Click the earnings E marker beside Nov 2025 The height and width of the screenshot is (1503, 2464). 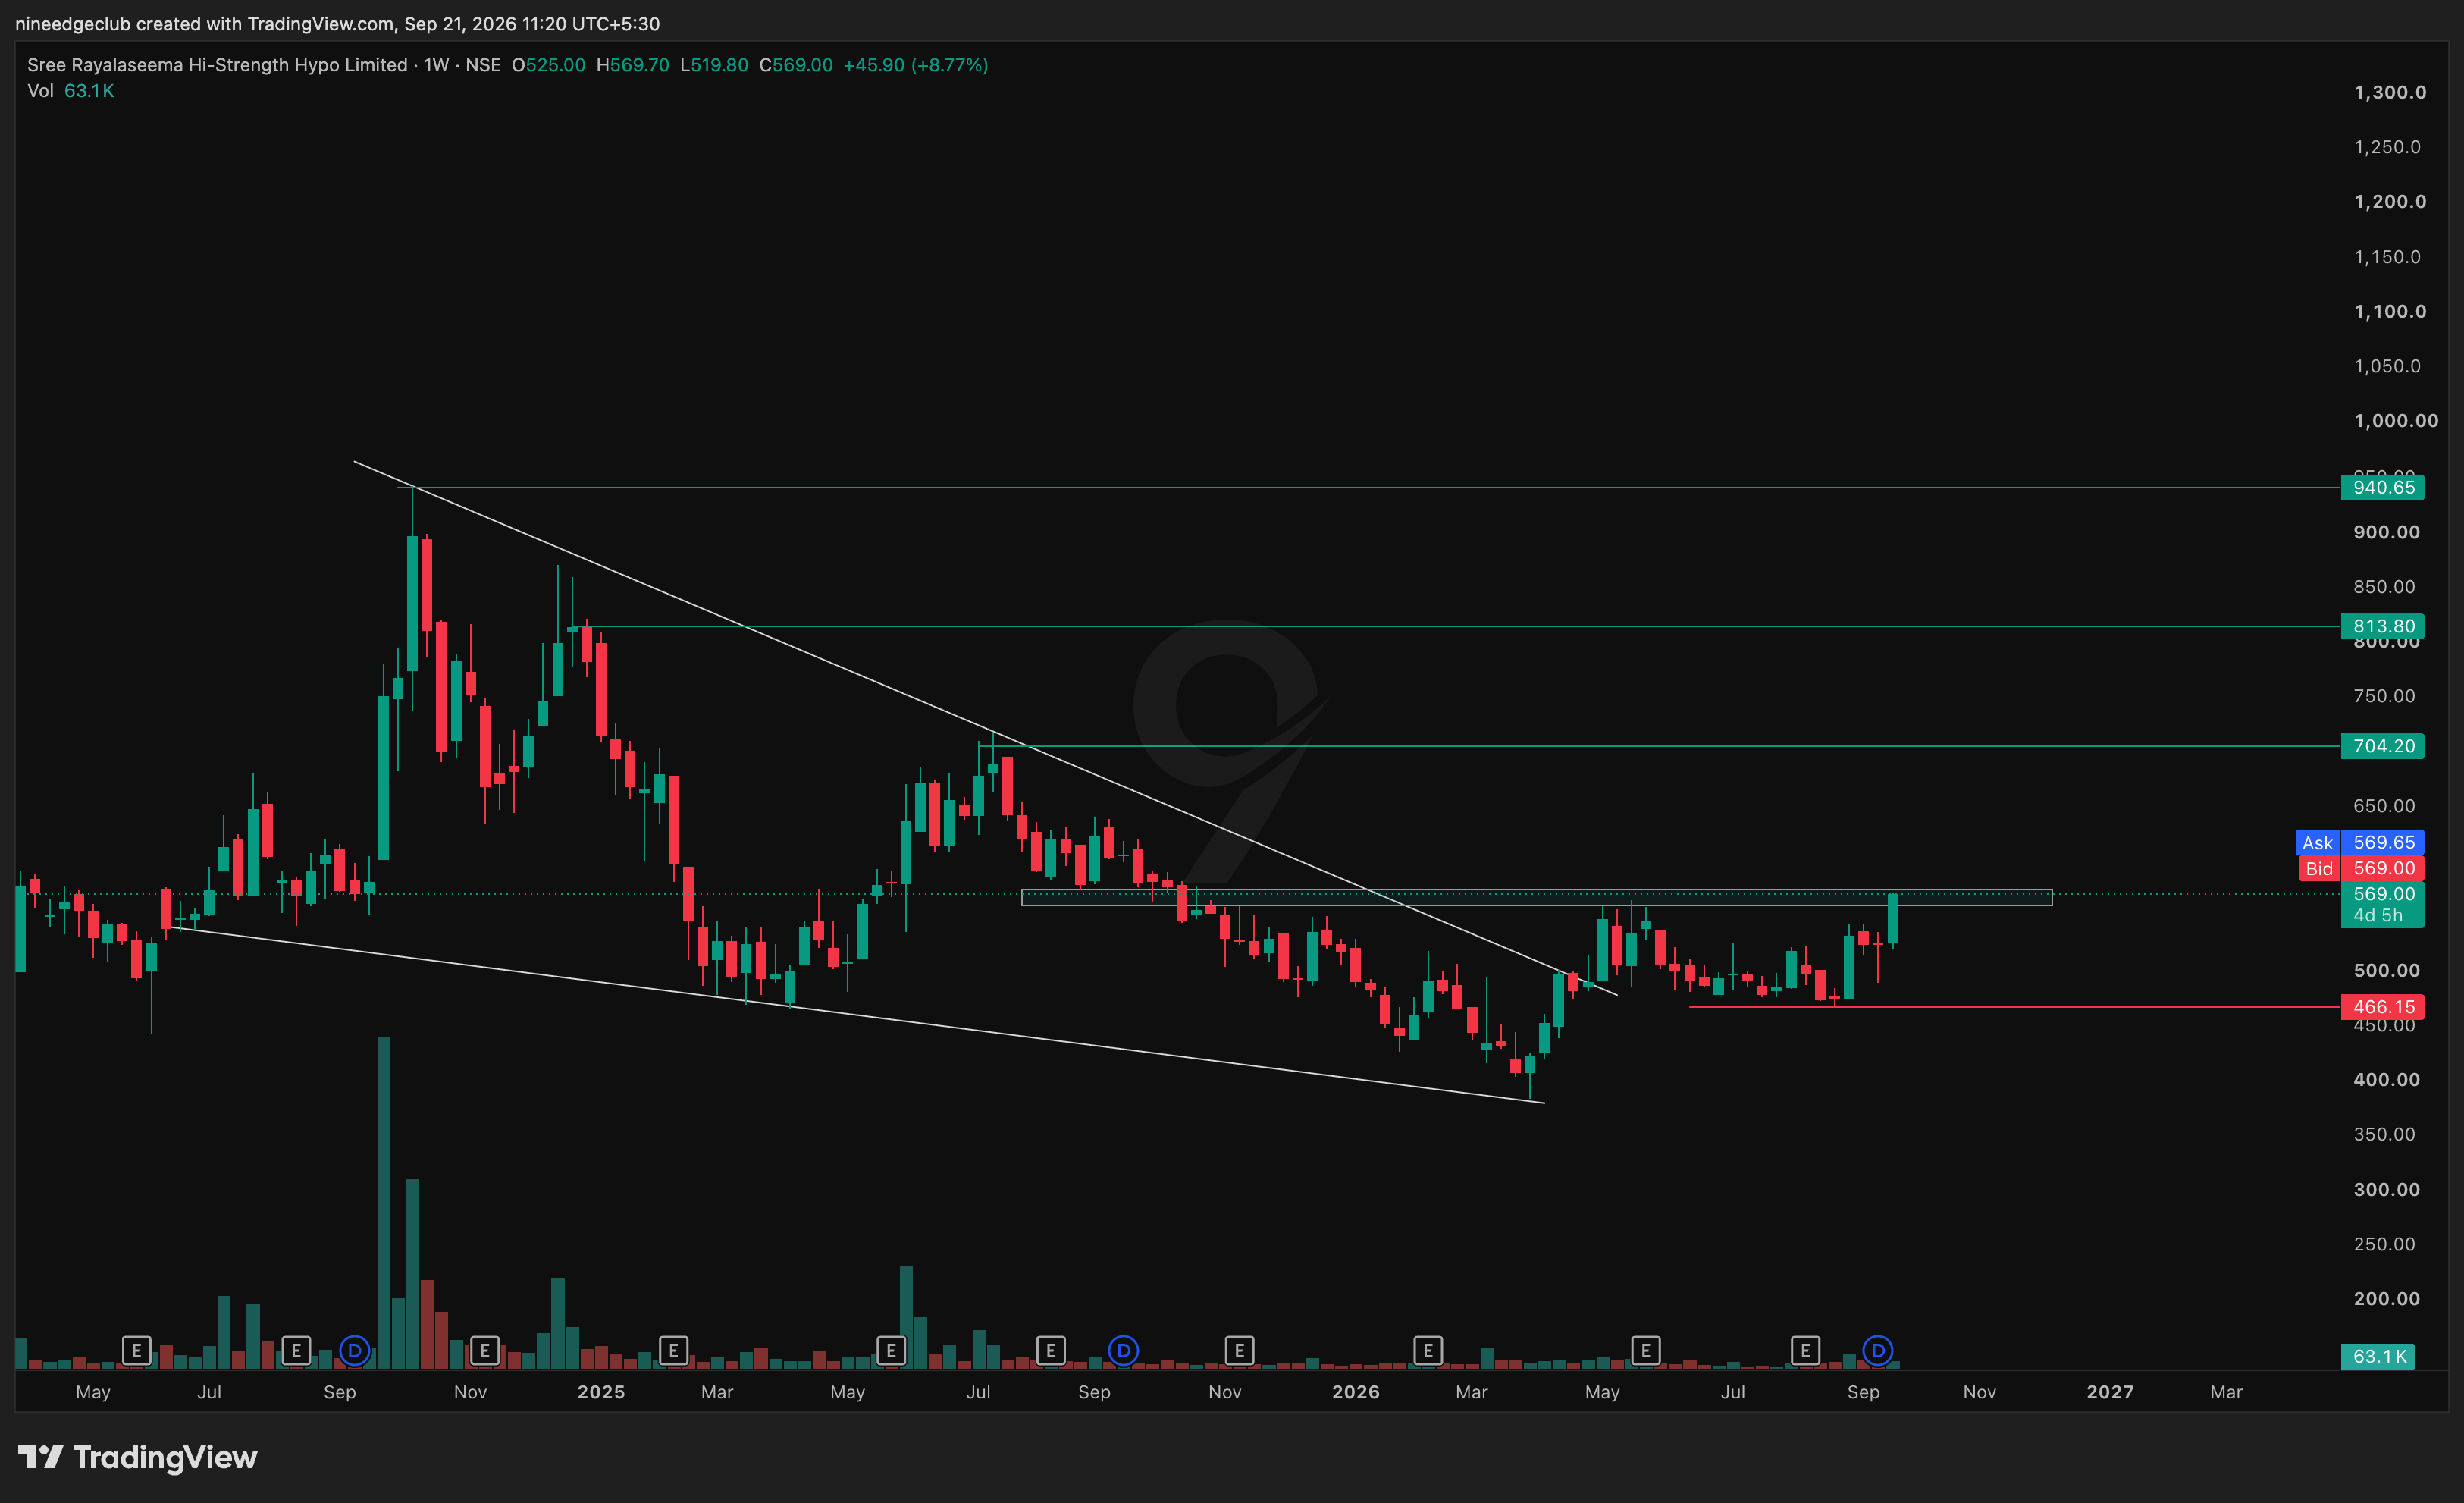point(1239,1351)
